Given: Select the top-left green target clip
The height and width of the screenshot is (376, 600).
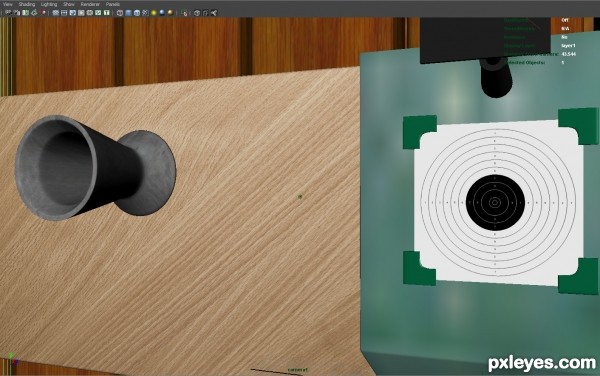Looking at the screenshot, I should 419,131.
